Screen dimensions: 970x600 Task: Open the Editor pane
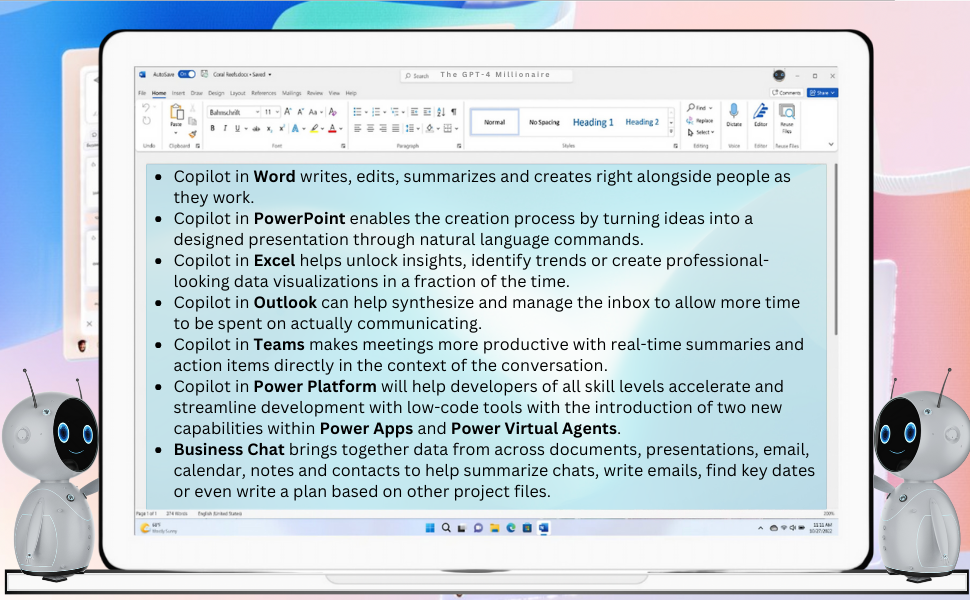pyautogui.click(x=760, y=113)
